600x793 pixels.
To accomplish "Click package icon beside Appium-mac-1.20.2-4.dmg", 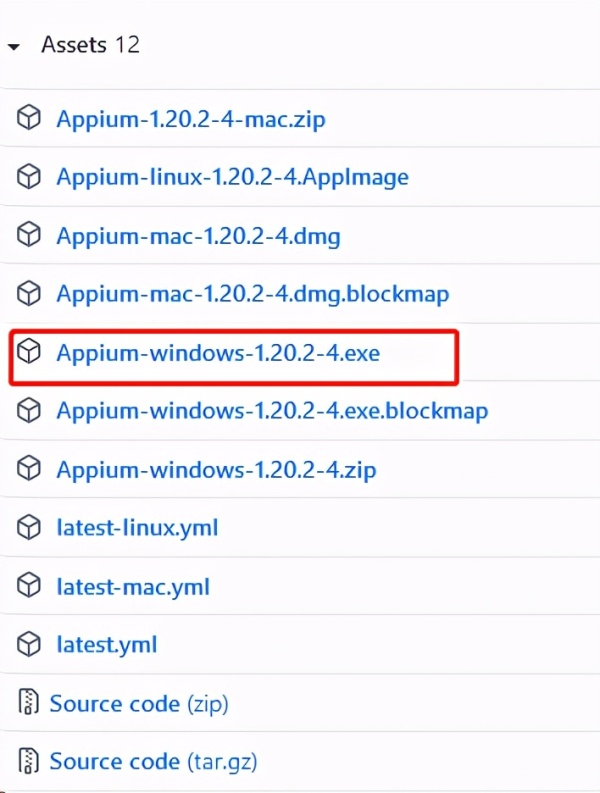I will click(x=28, y=235).
